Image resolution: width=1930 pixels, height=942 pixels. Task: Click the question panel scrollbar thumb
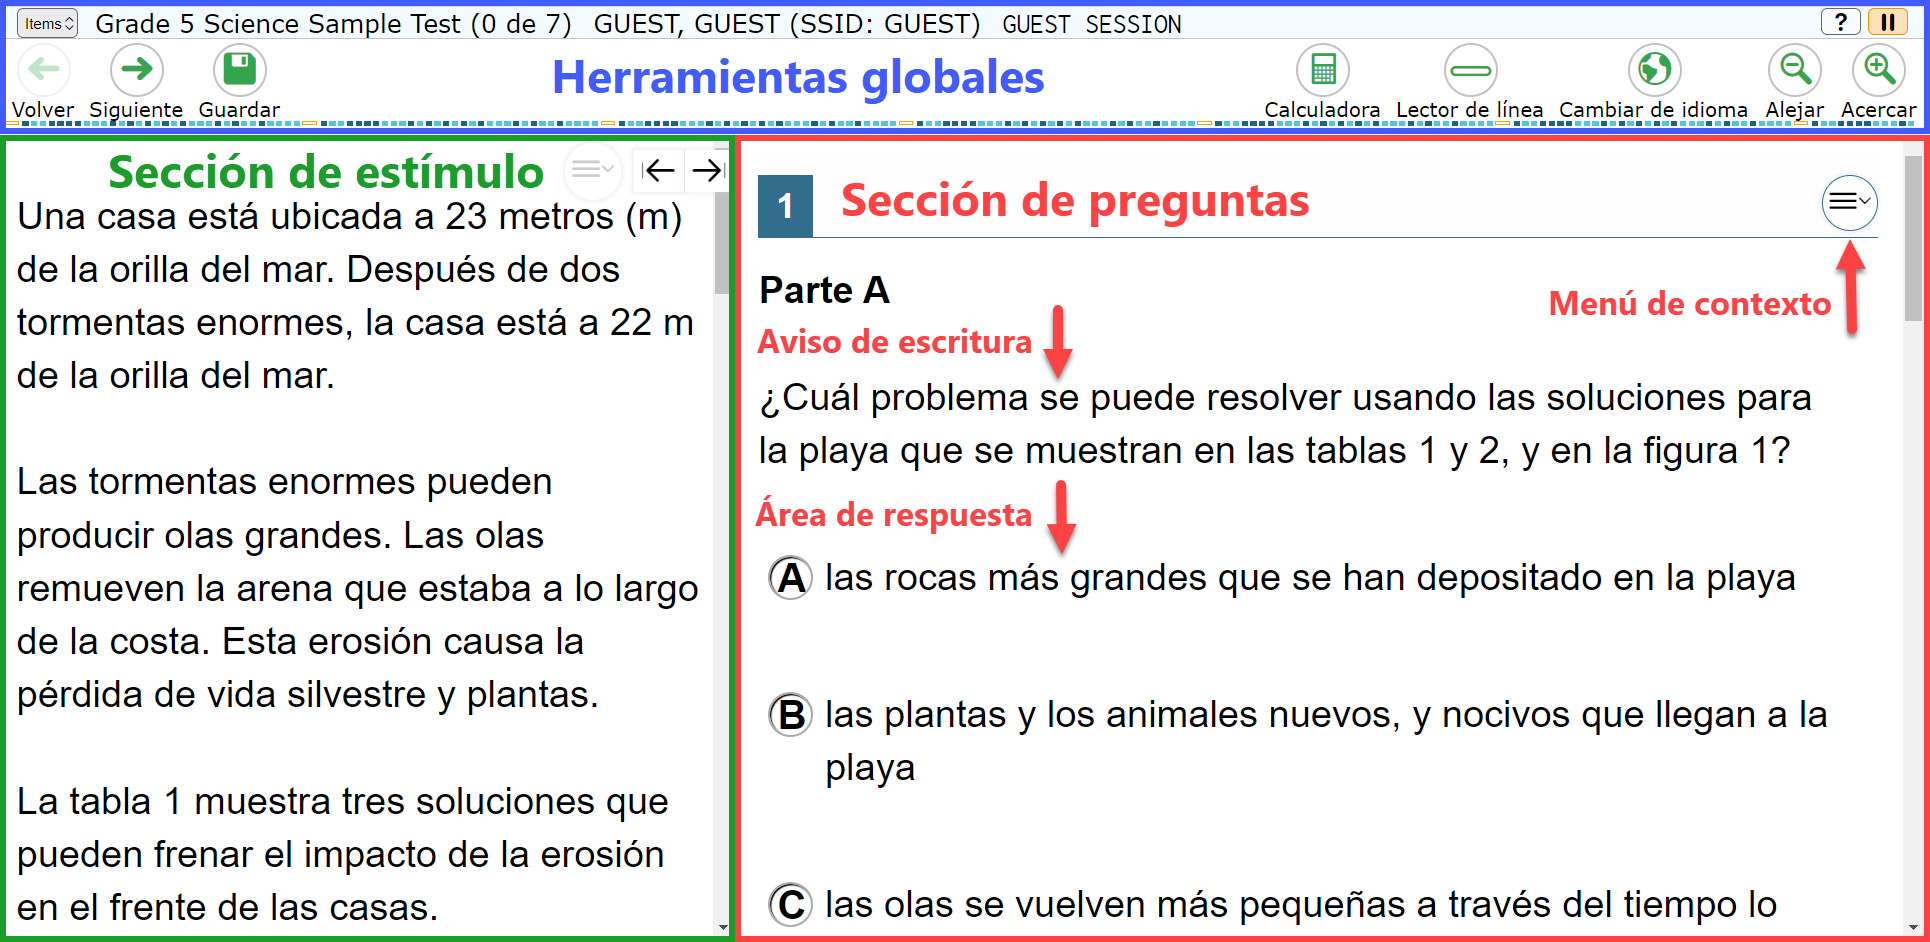click(x=1913, y=238)
